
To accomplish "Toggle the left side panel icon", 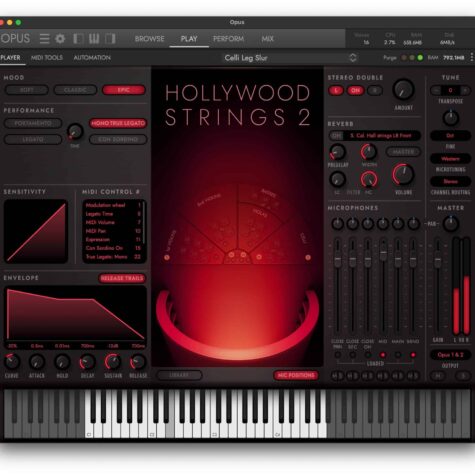I will 78,39.
